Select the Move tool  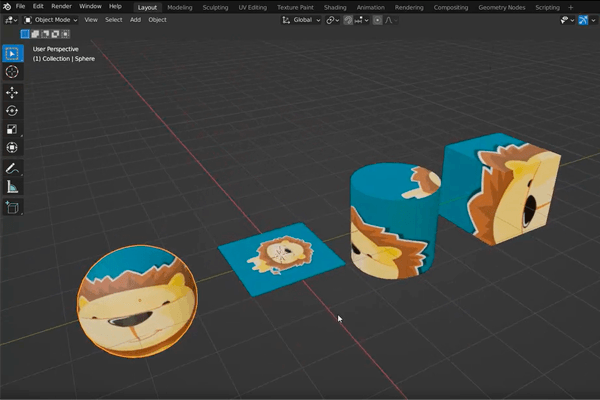click(12, 93)
